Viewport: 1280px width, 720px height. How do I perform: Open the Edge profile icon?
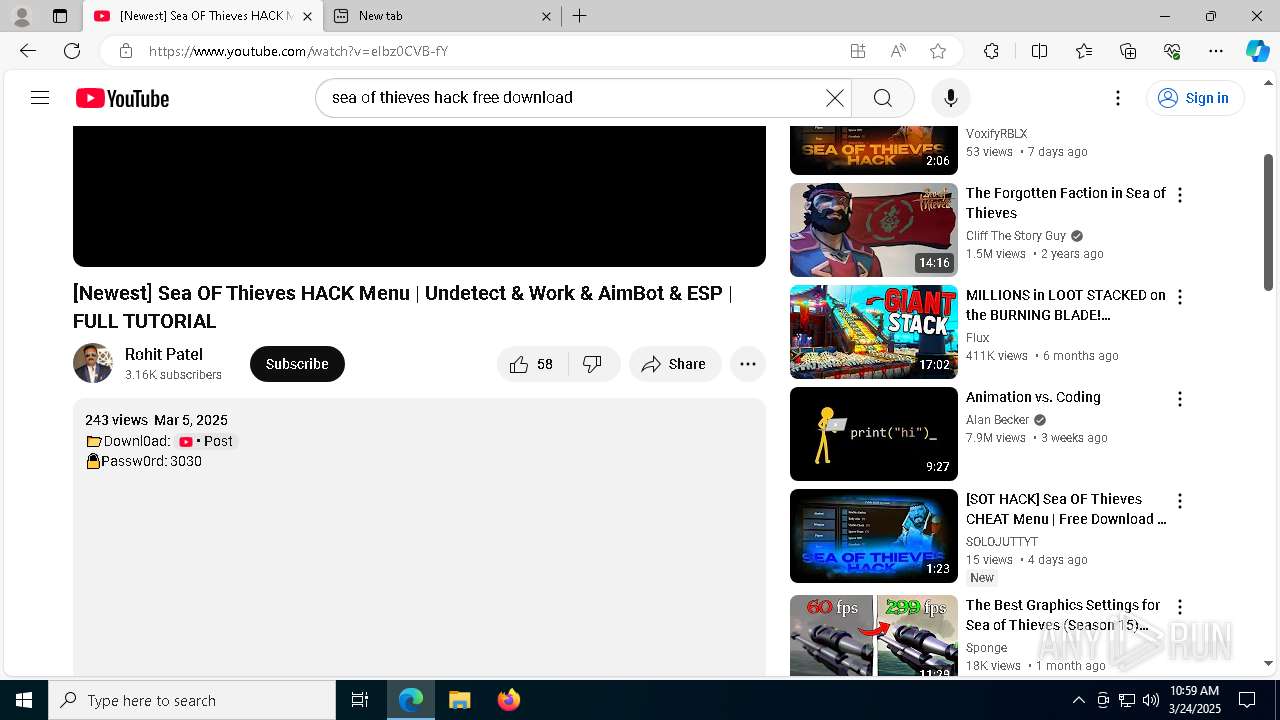21,16
